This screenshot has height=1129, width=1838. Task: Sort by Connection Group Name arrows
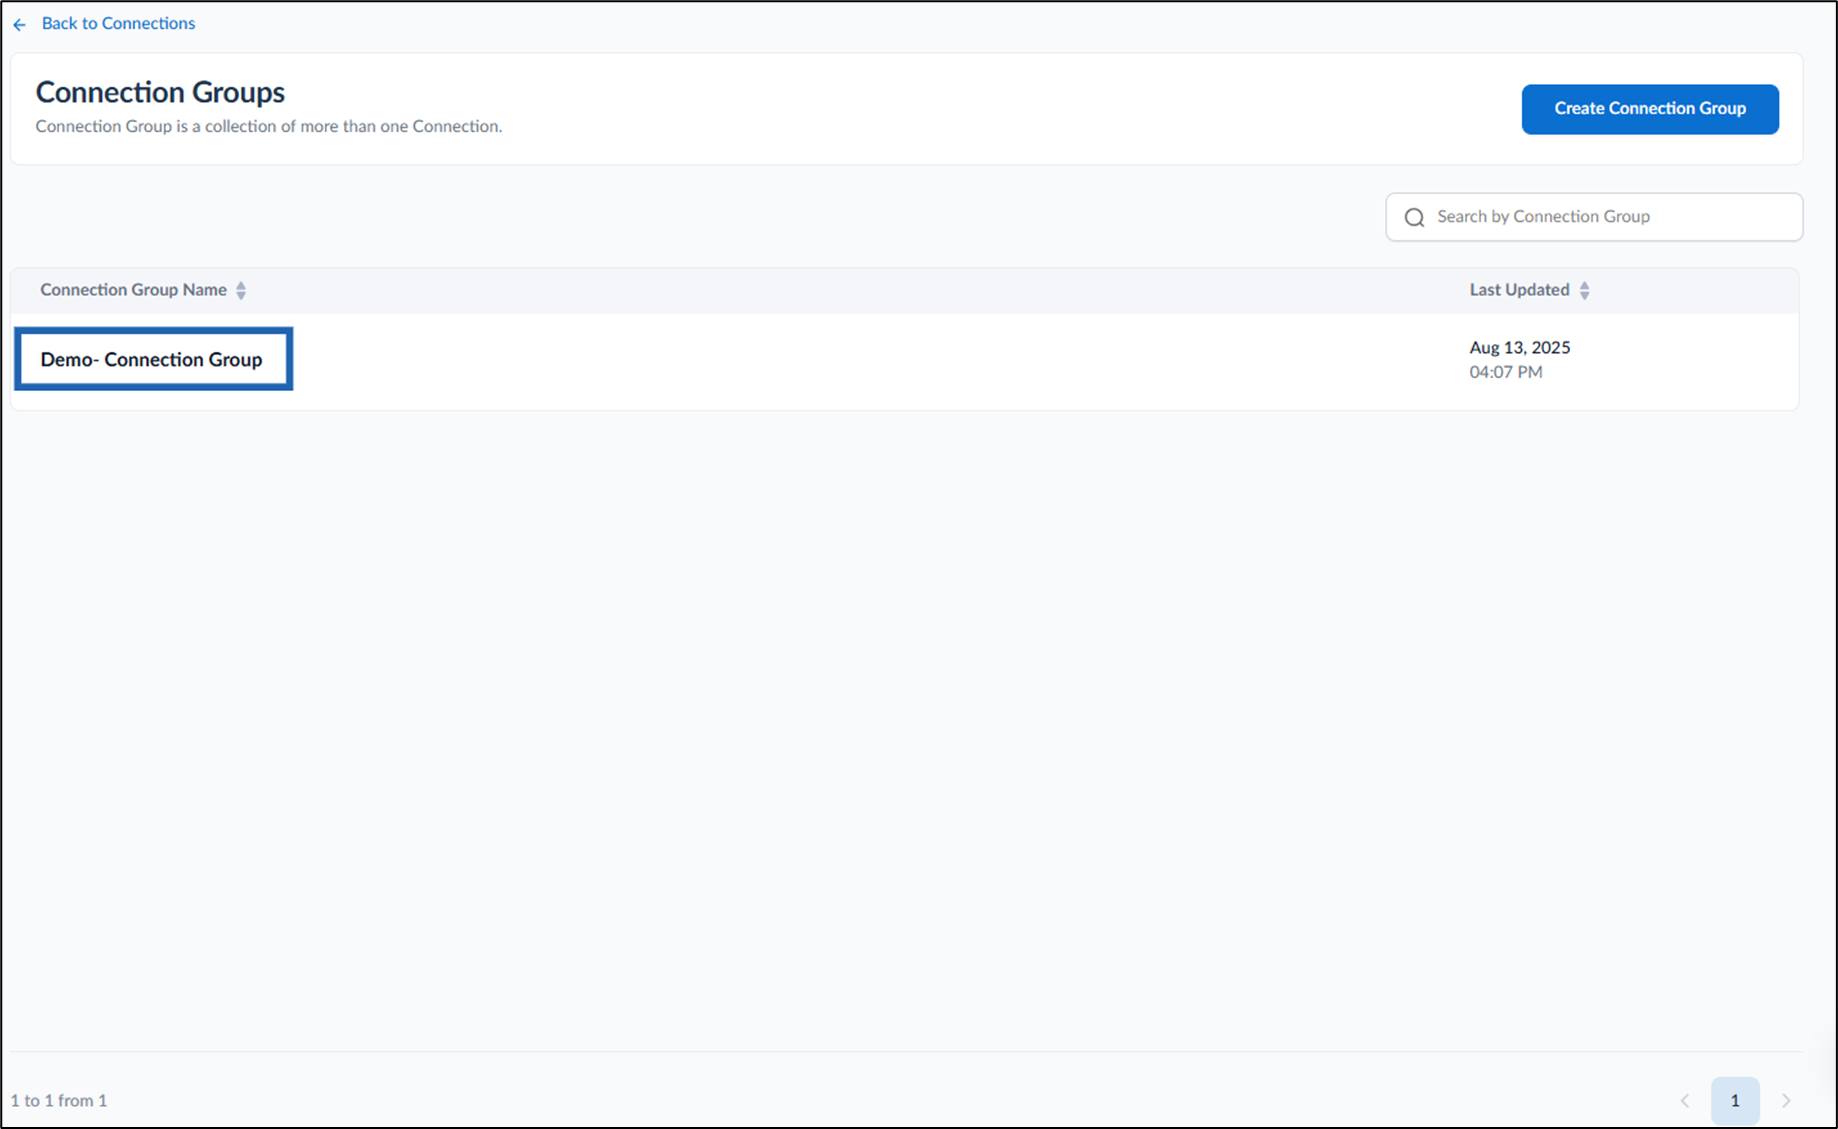pos(241,290)
